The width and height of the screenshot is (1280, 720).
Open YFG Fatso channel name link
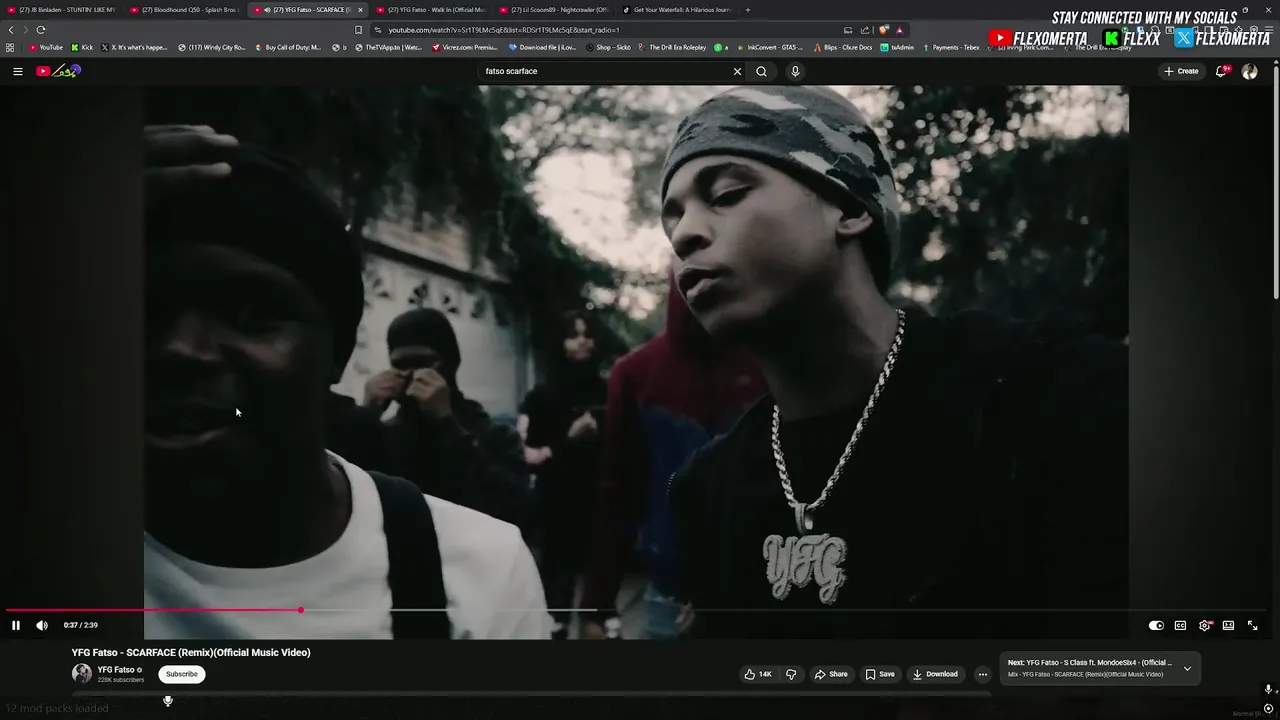(116, 670)
